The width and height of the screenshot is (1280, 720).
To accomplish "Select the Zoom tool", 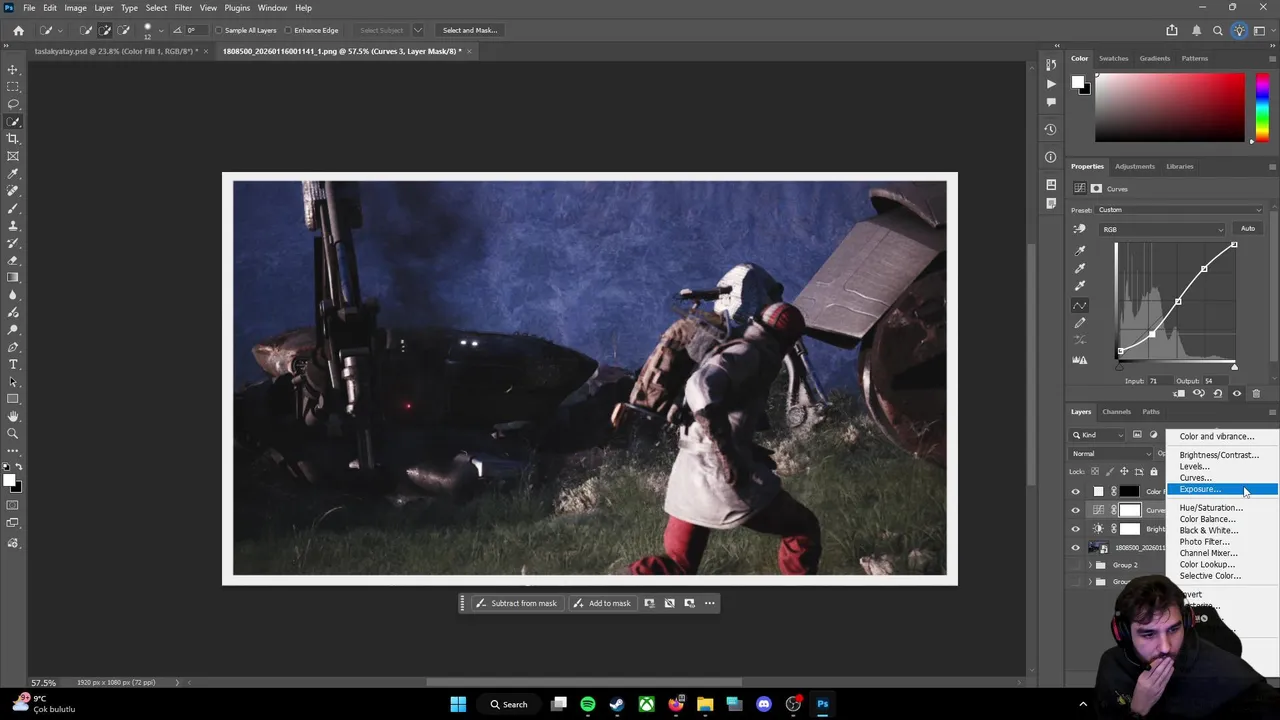I will [13, 433].
